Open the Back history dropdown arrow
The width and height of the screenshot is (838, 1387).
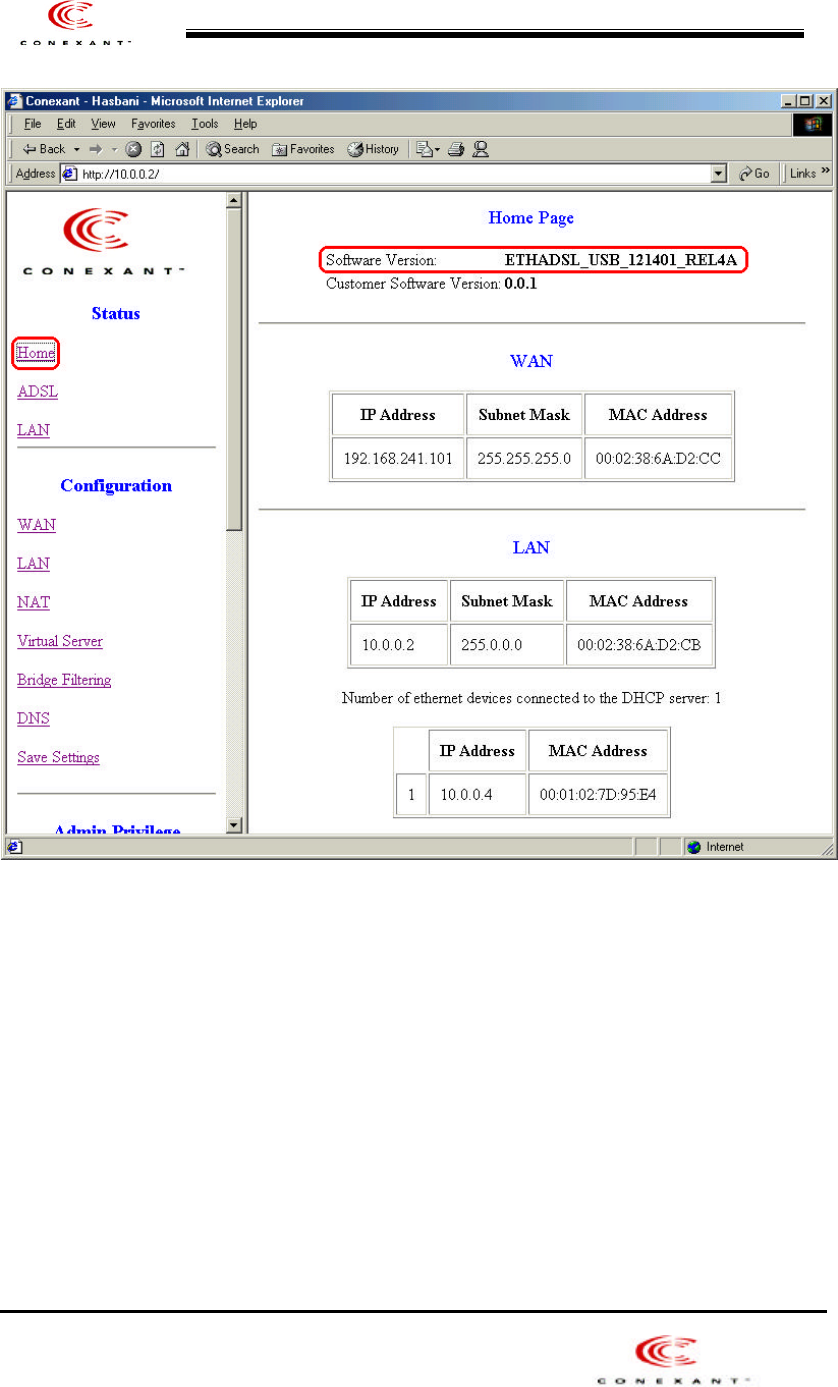pyautogui.click(x=75, y=149)
